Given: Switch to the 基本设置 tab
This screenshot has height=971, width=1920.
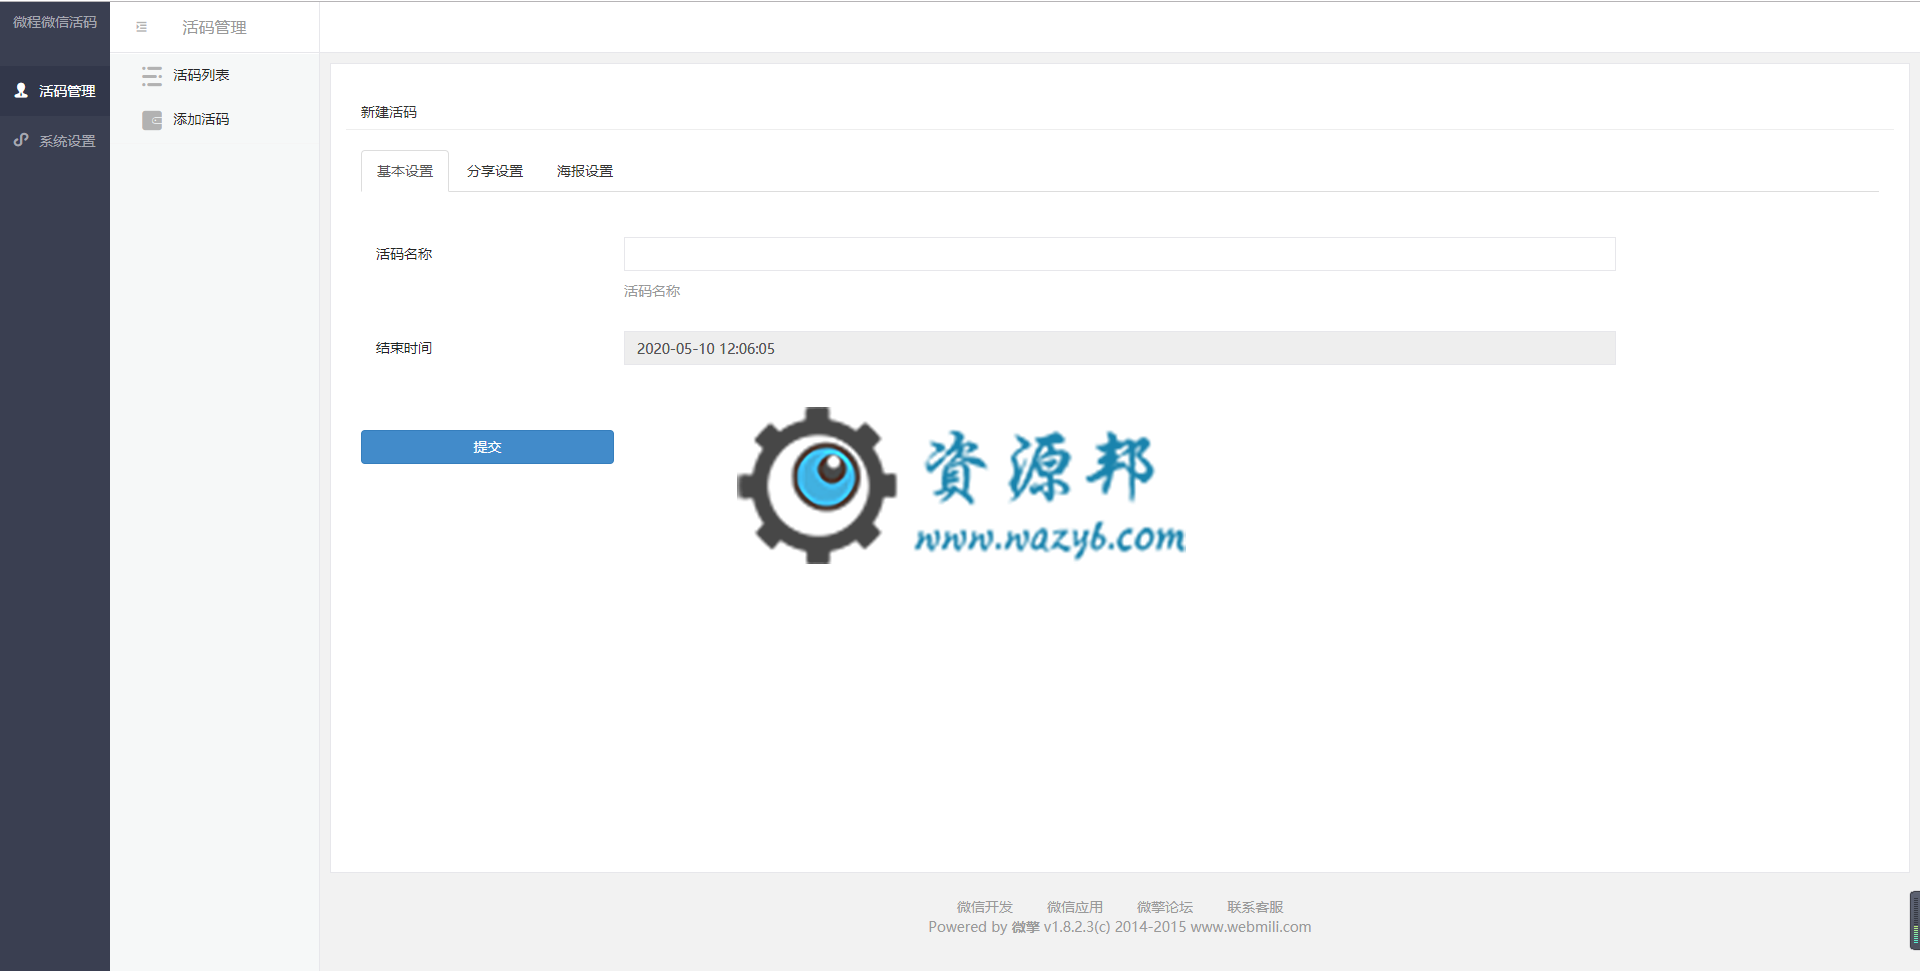Looking at the screenshot, I should pyautogui.click(x=405, y=171).
